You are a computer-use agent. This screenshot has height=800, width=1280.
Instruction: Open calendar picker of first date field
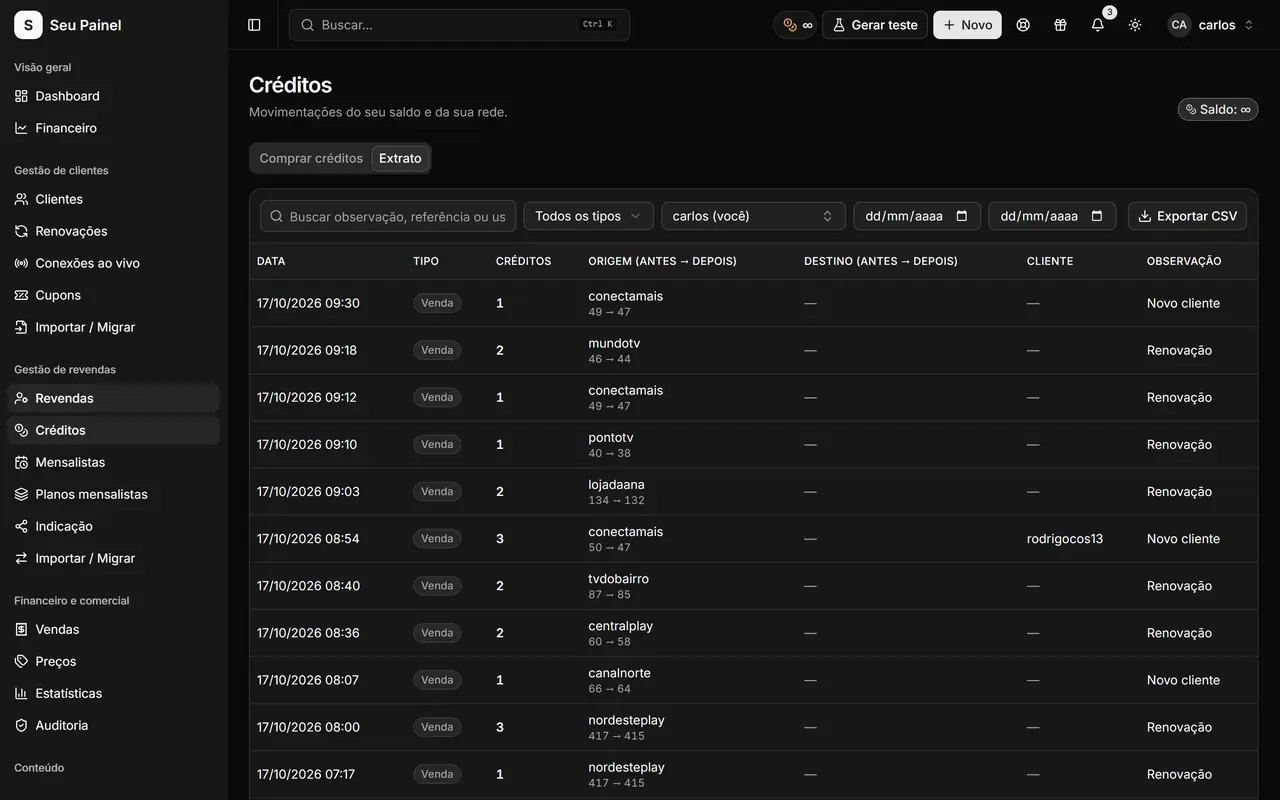pos(962,216)
